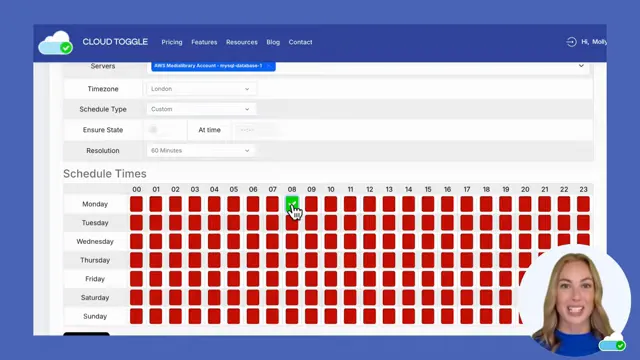Enable the Wednesday 12 schedule slot

pyautogui.click(x=369, y=241)
